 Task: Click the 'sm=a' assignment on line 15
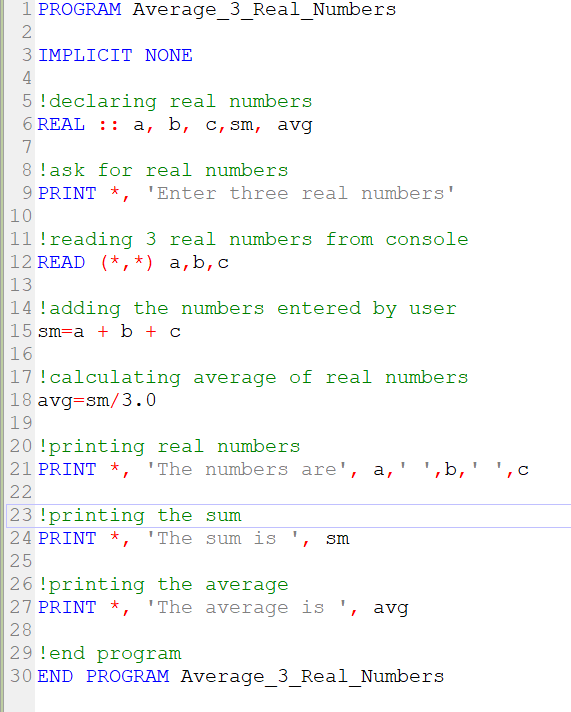coord(61,332)
